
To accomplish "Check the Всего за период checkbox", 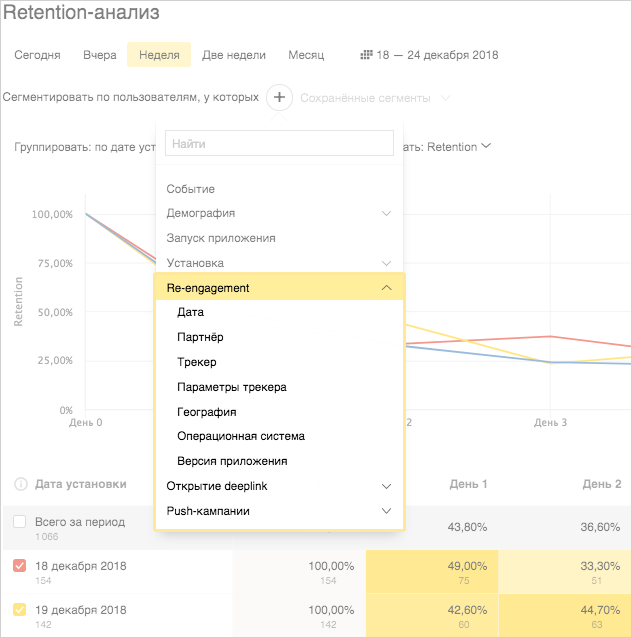I will click(20, 522).
